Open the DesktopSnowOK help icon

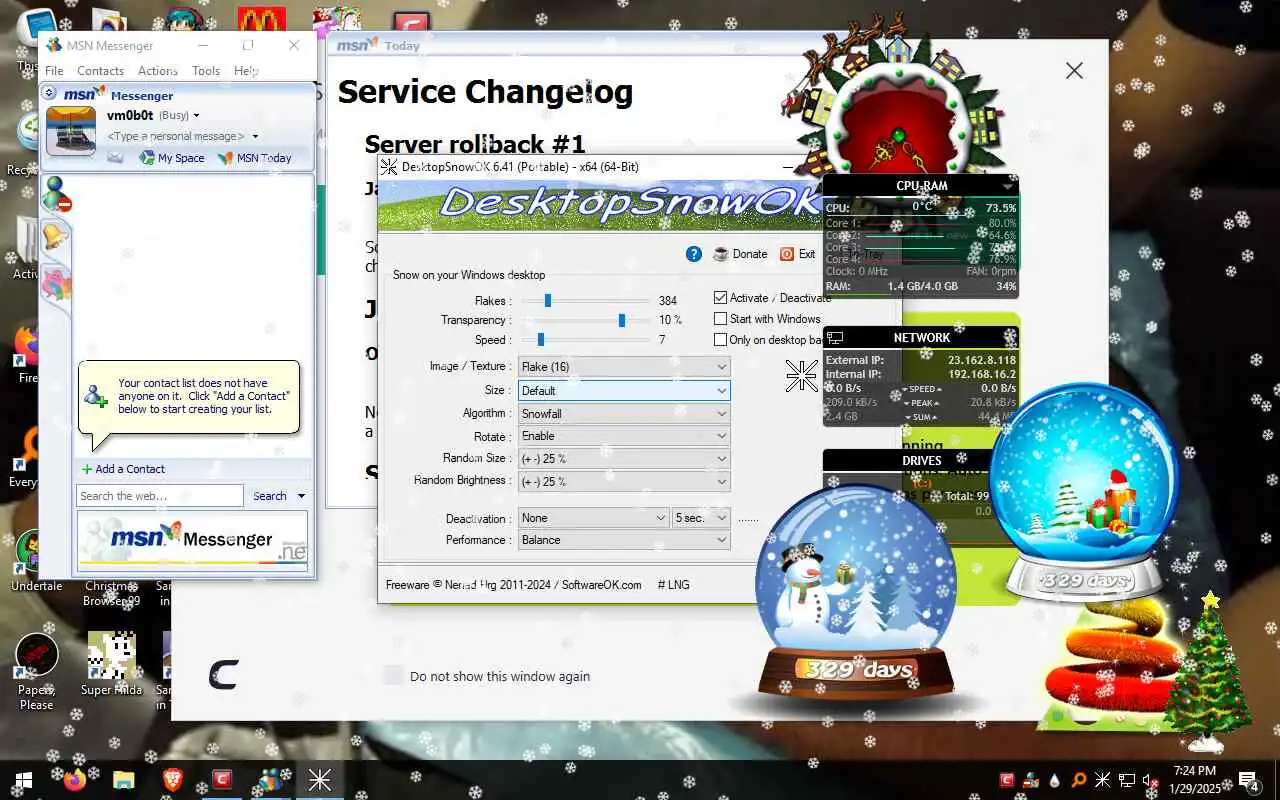694,254
